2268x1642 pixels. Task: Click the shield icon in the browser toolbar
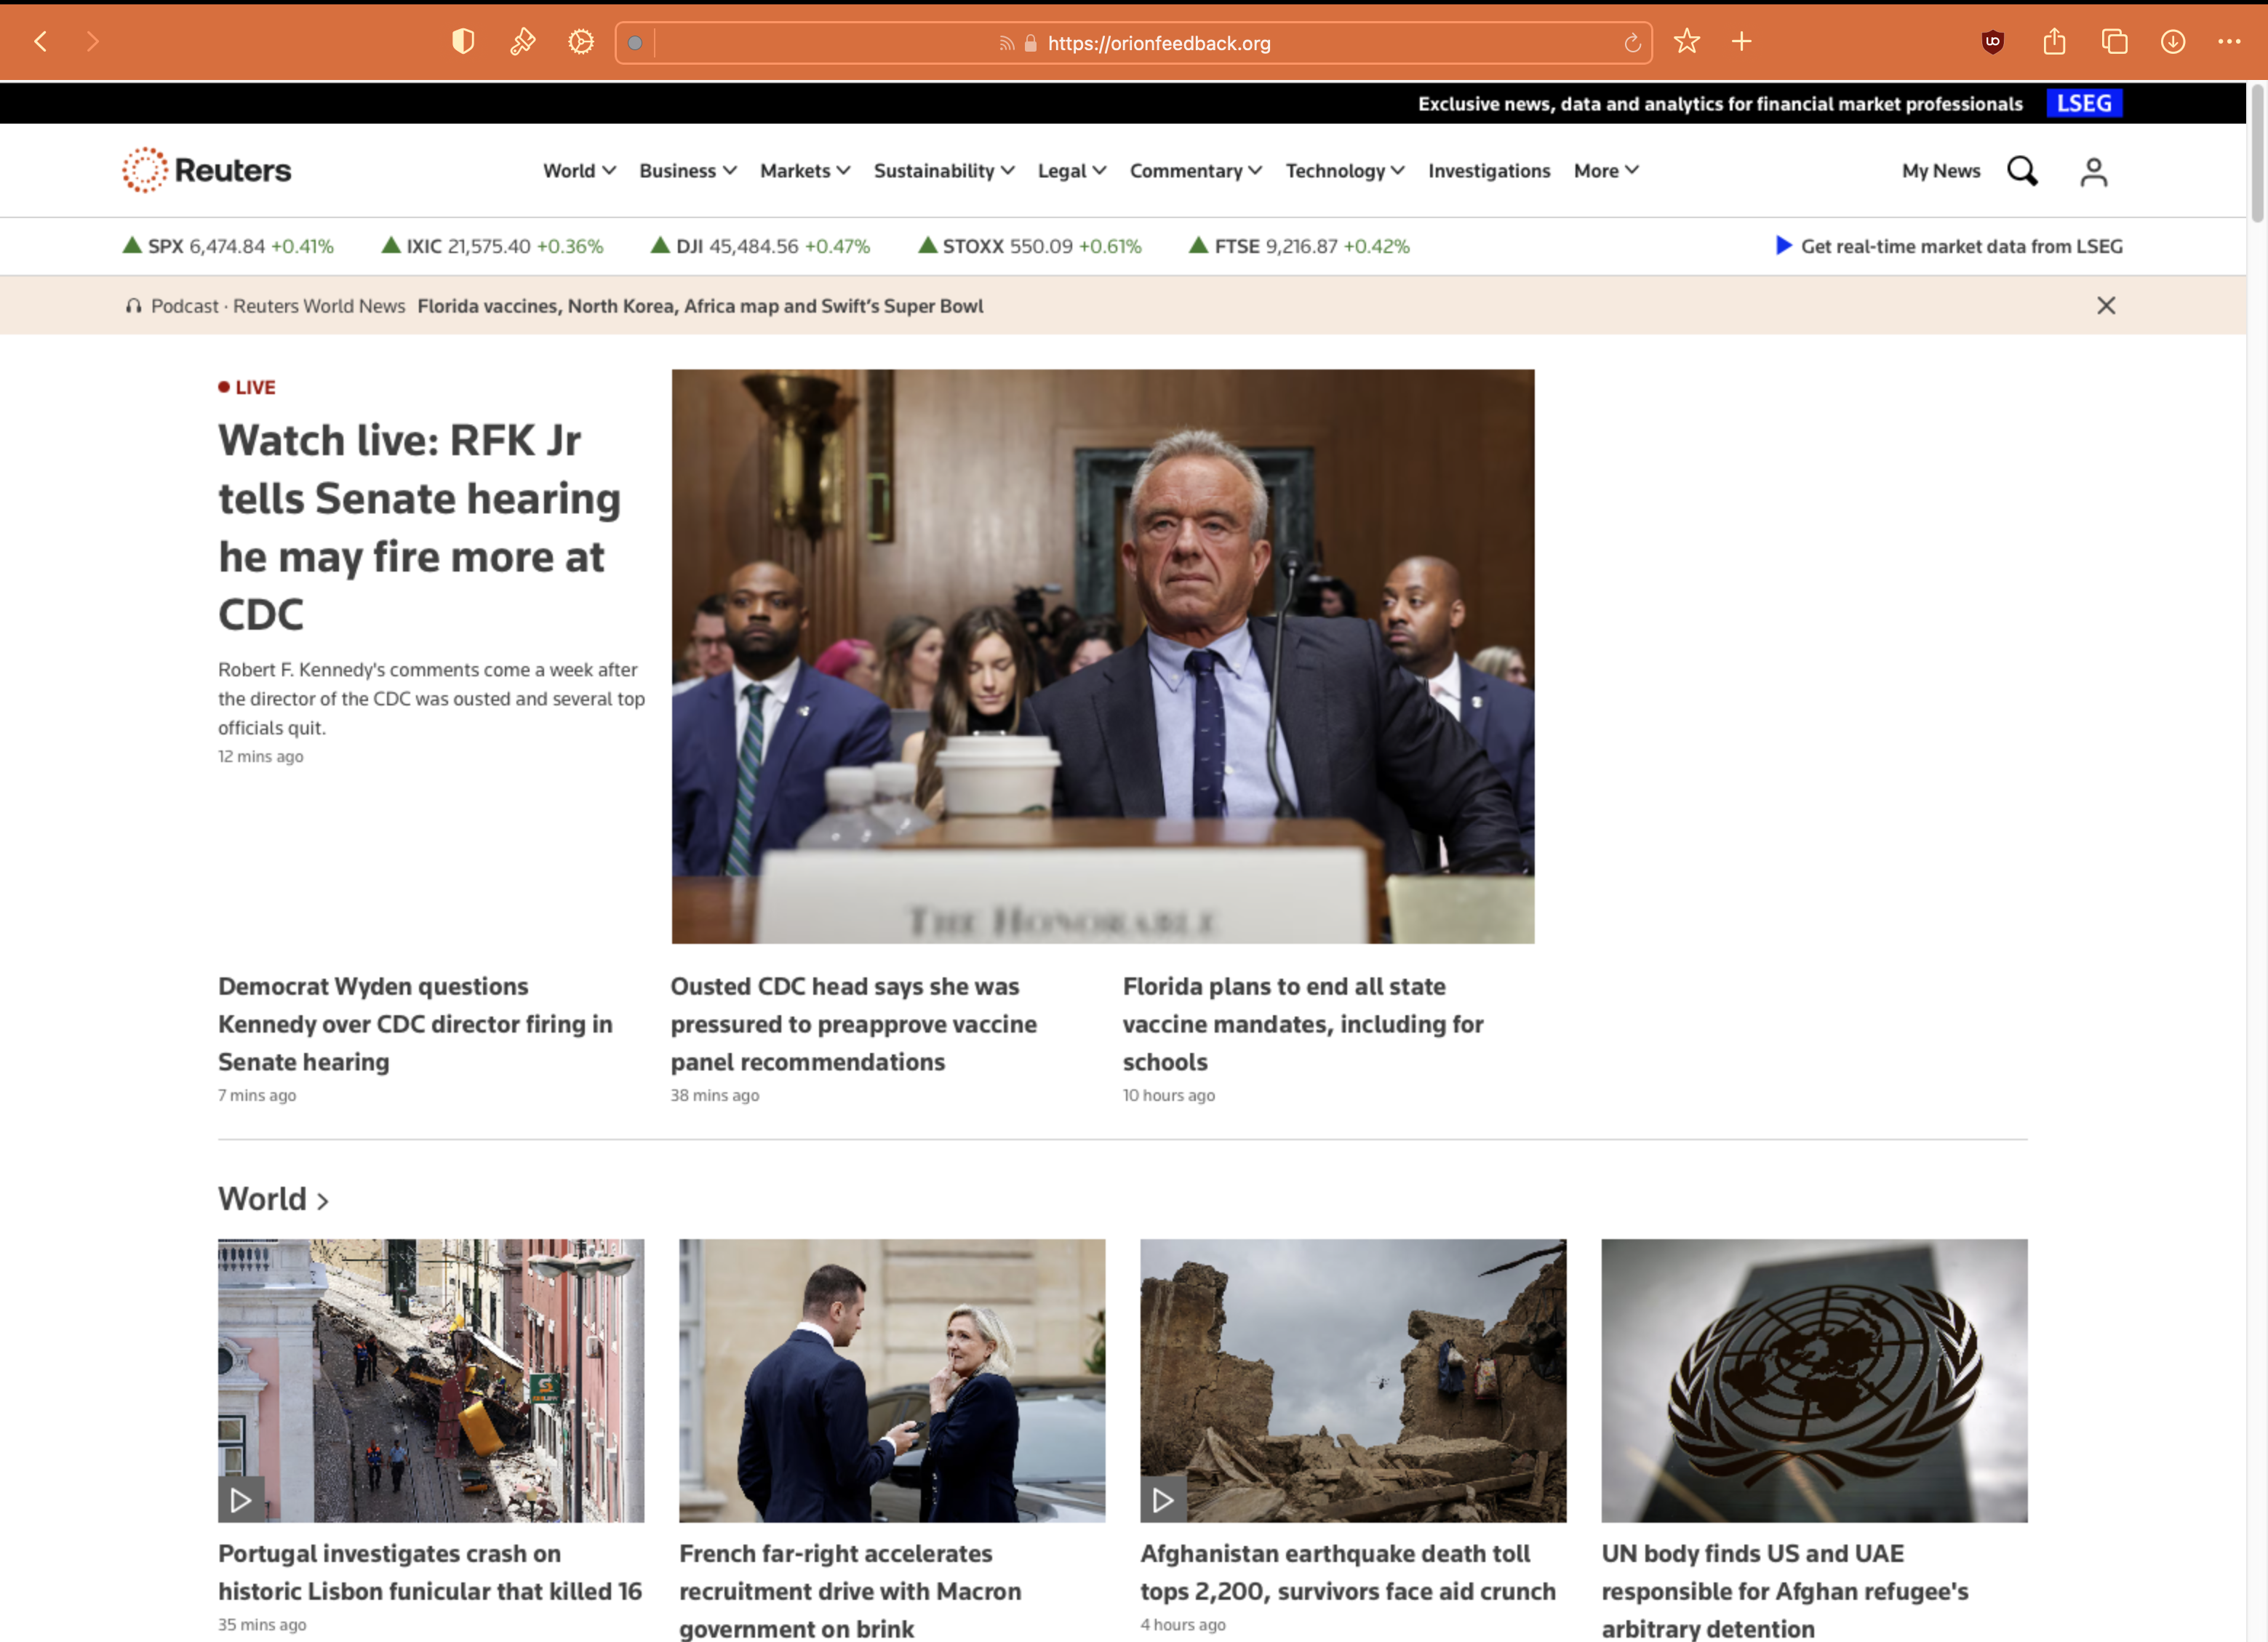[x=463, y=41]
